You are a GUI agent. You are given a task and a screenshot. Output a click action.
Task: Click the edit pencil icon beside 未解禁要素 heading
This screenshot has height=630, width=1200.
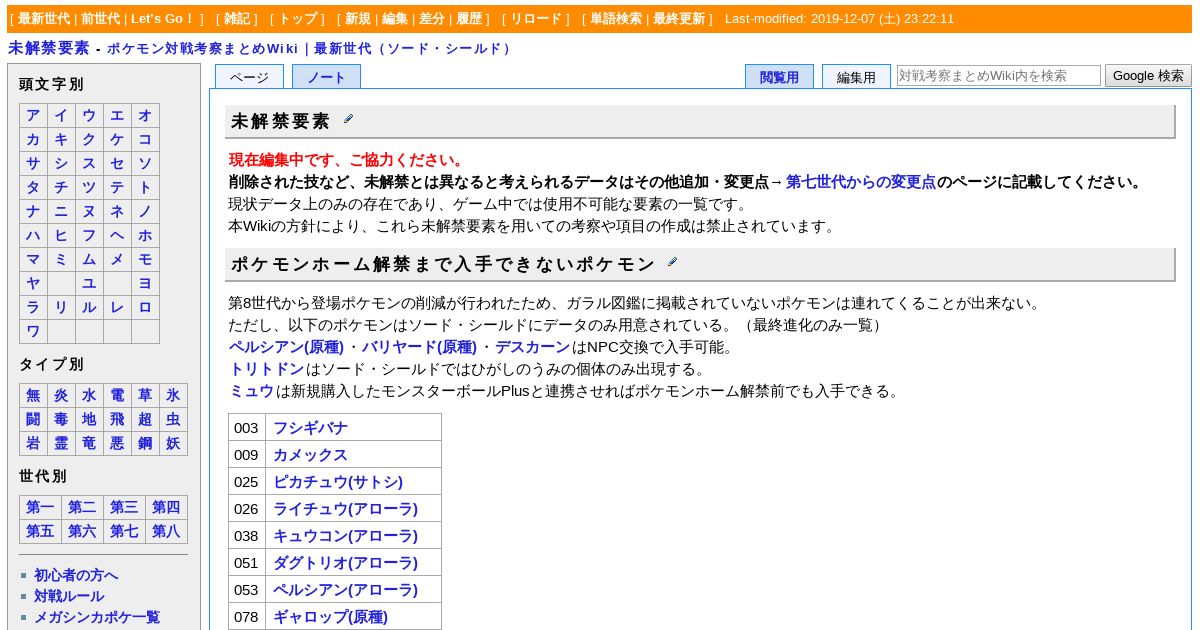click(x=348, y=119)
